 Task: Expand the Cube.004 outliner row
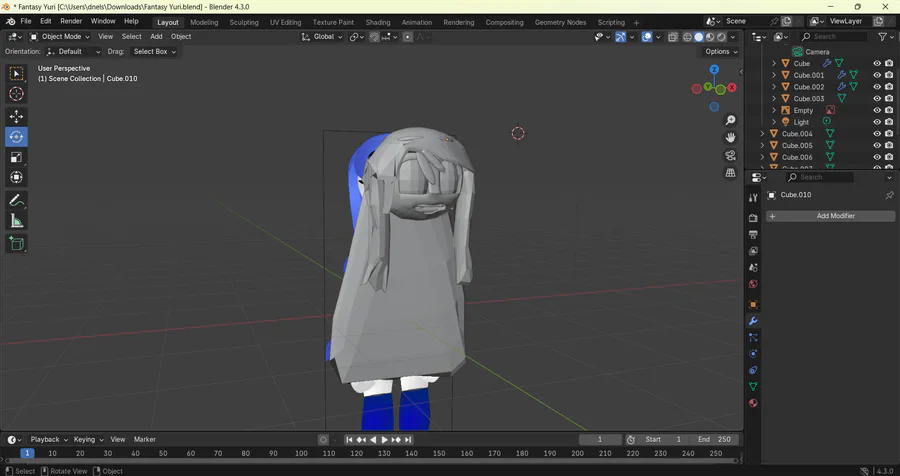(x=762, y=134)
